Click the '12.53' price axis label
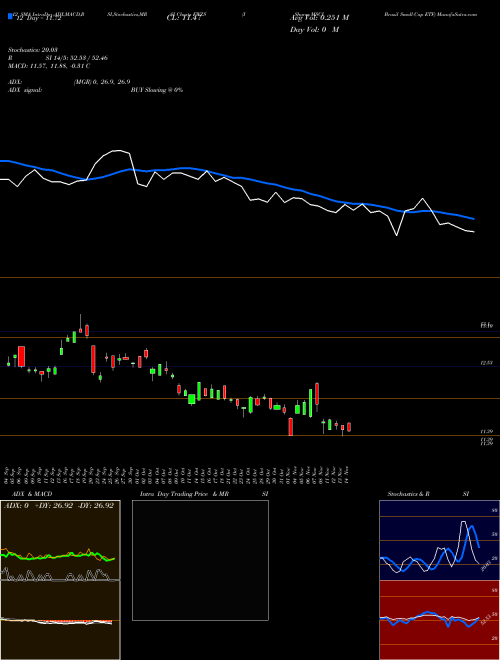 click(487, 362)
